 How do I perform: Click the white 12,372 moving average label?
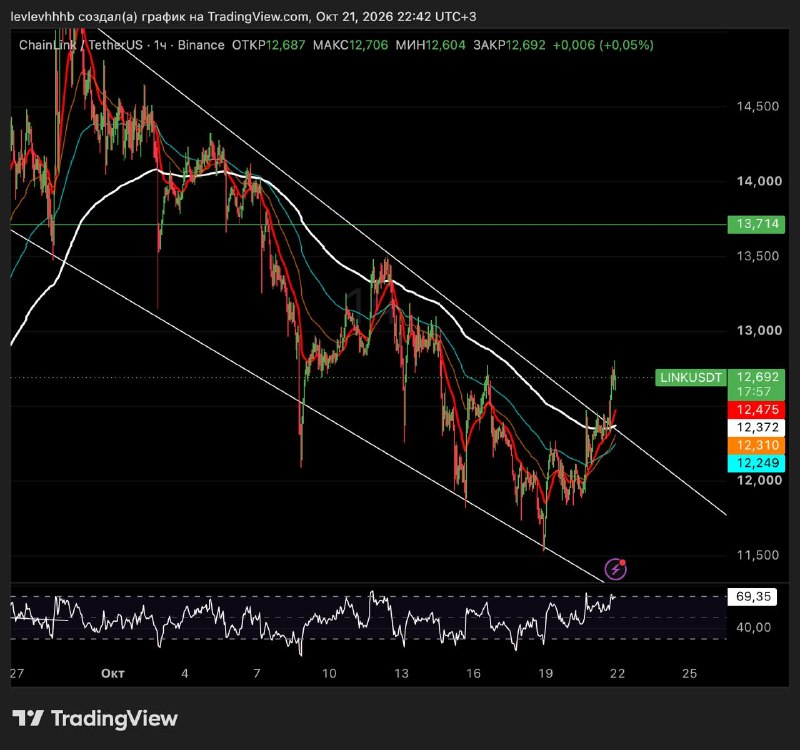(757, 428)
